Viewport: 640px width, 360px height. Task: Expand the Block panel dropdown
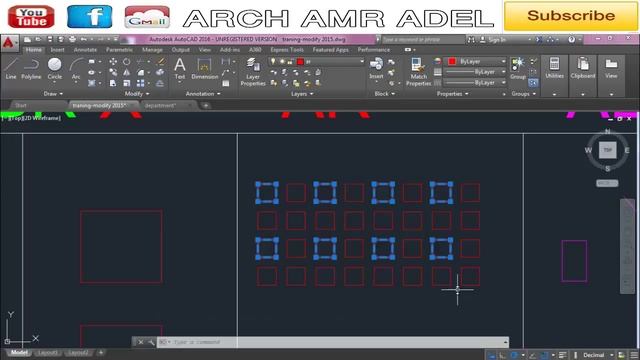[385, 94]
